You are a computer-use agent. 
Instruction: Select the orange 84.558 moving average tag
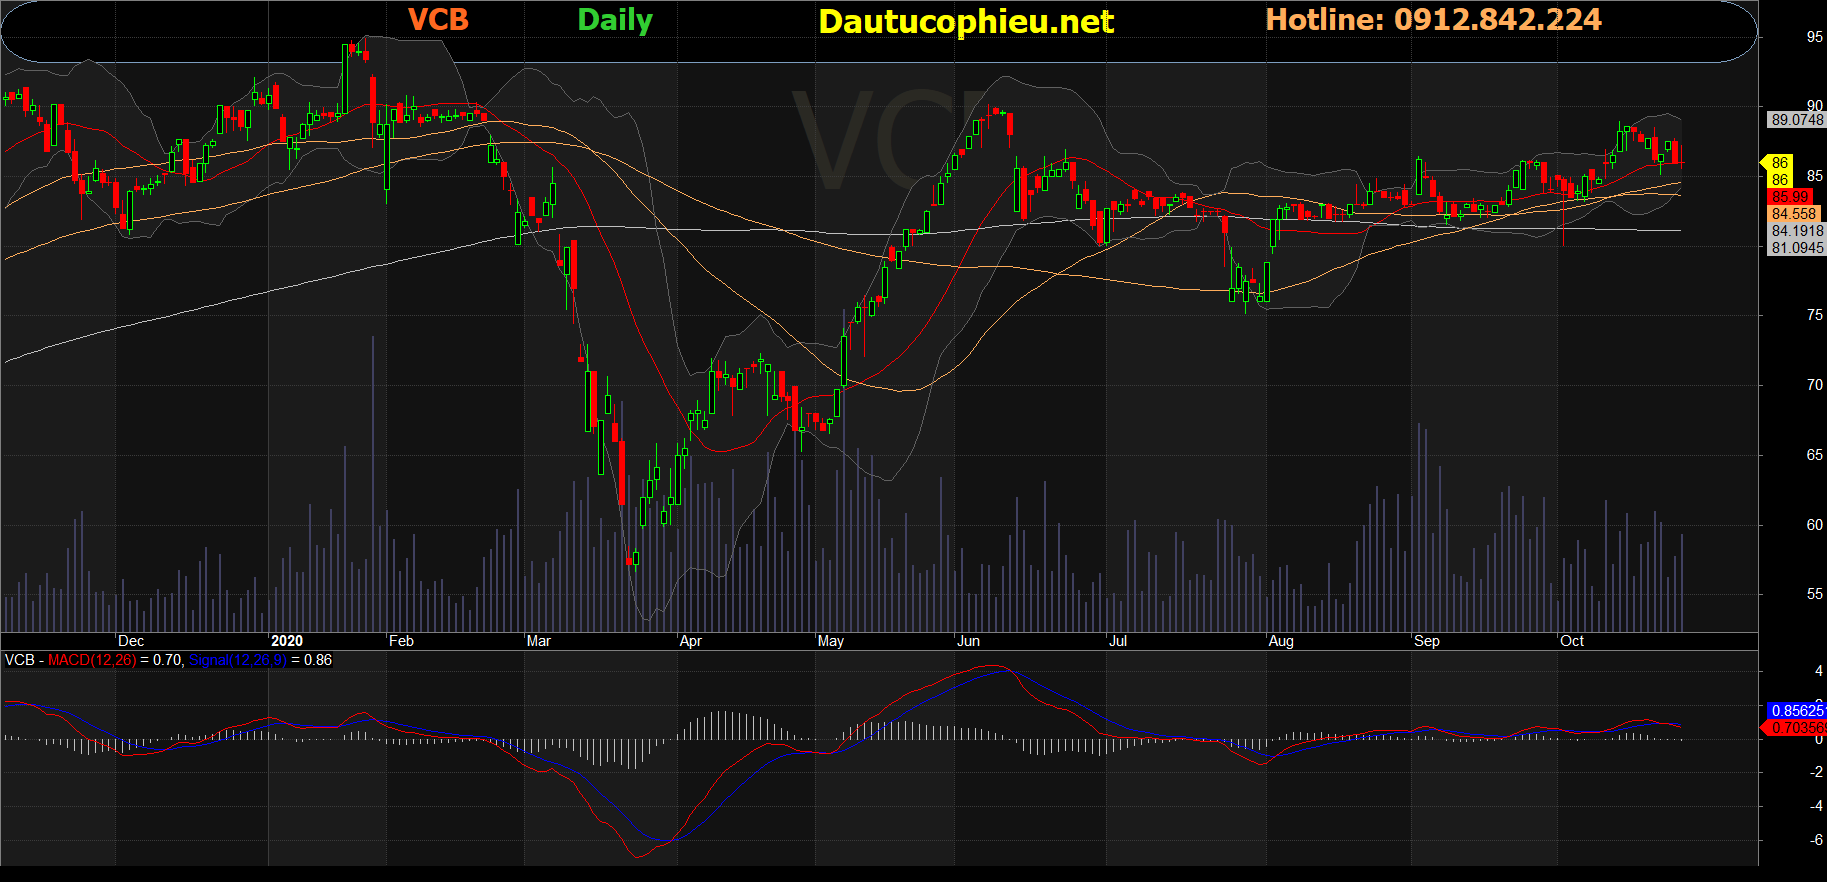(1793, 214)
